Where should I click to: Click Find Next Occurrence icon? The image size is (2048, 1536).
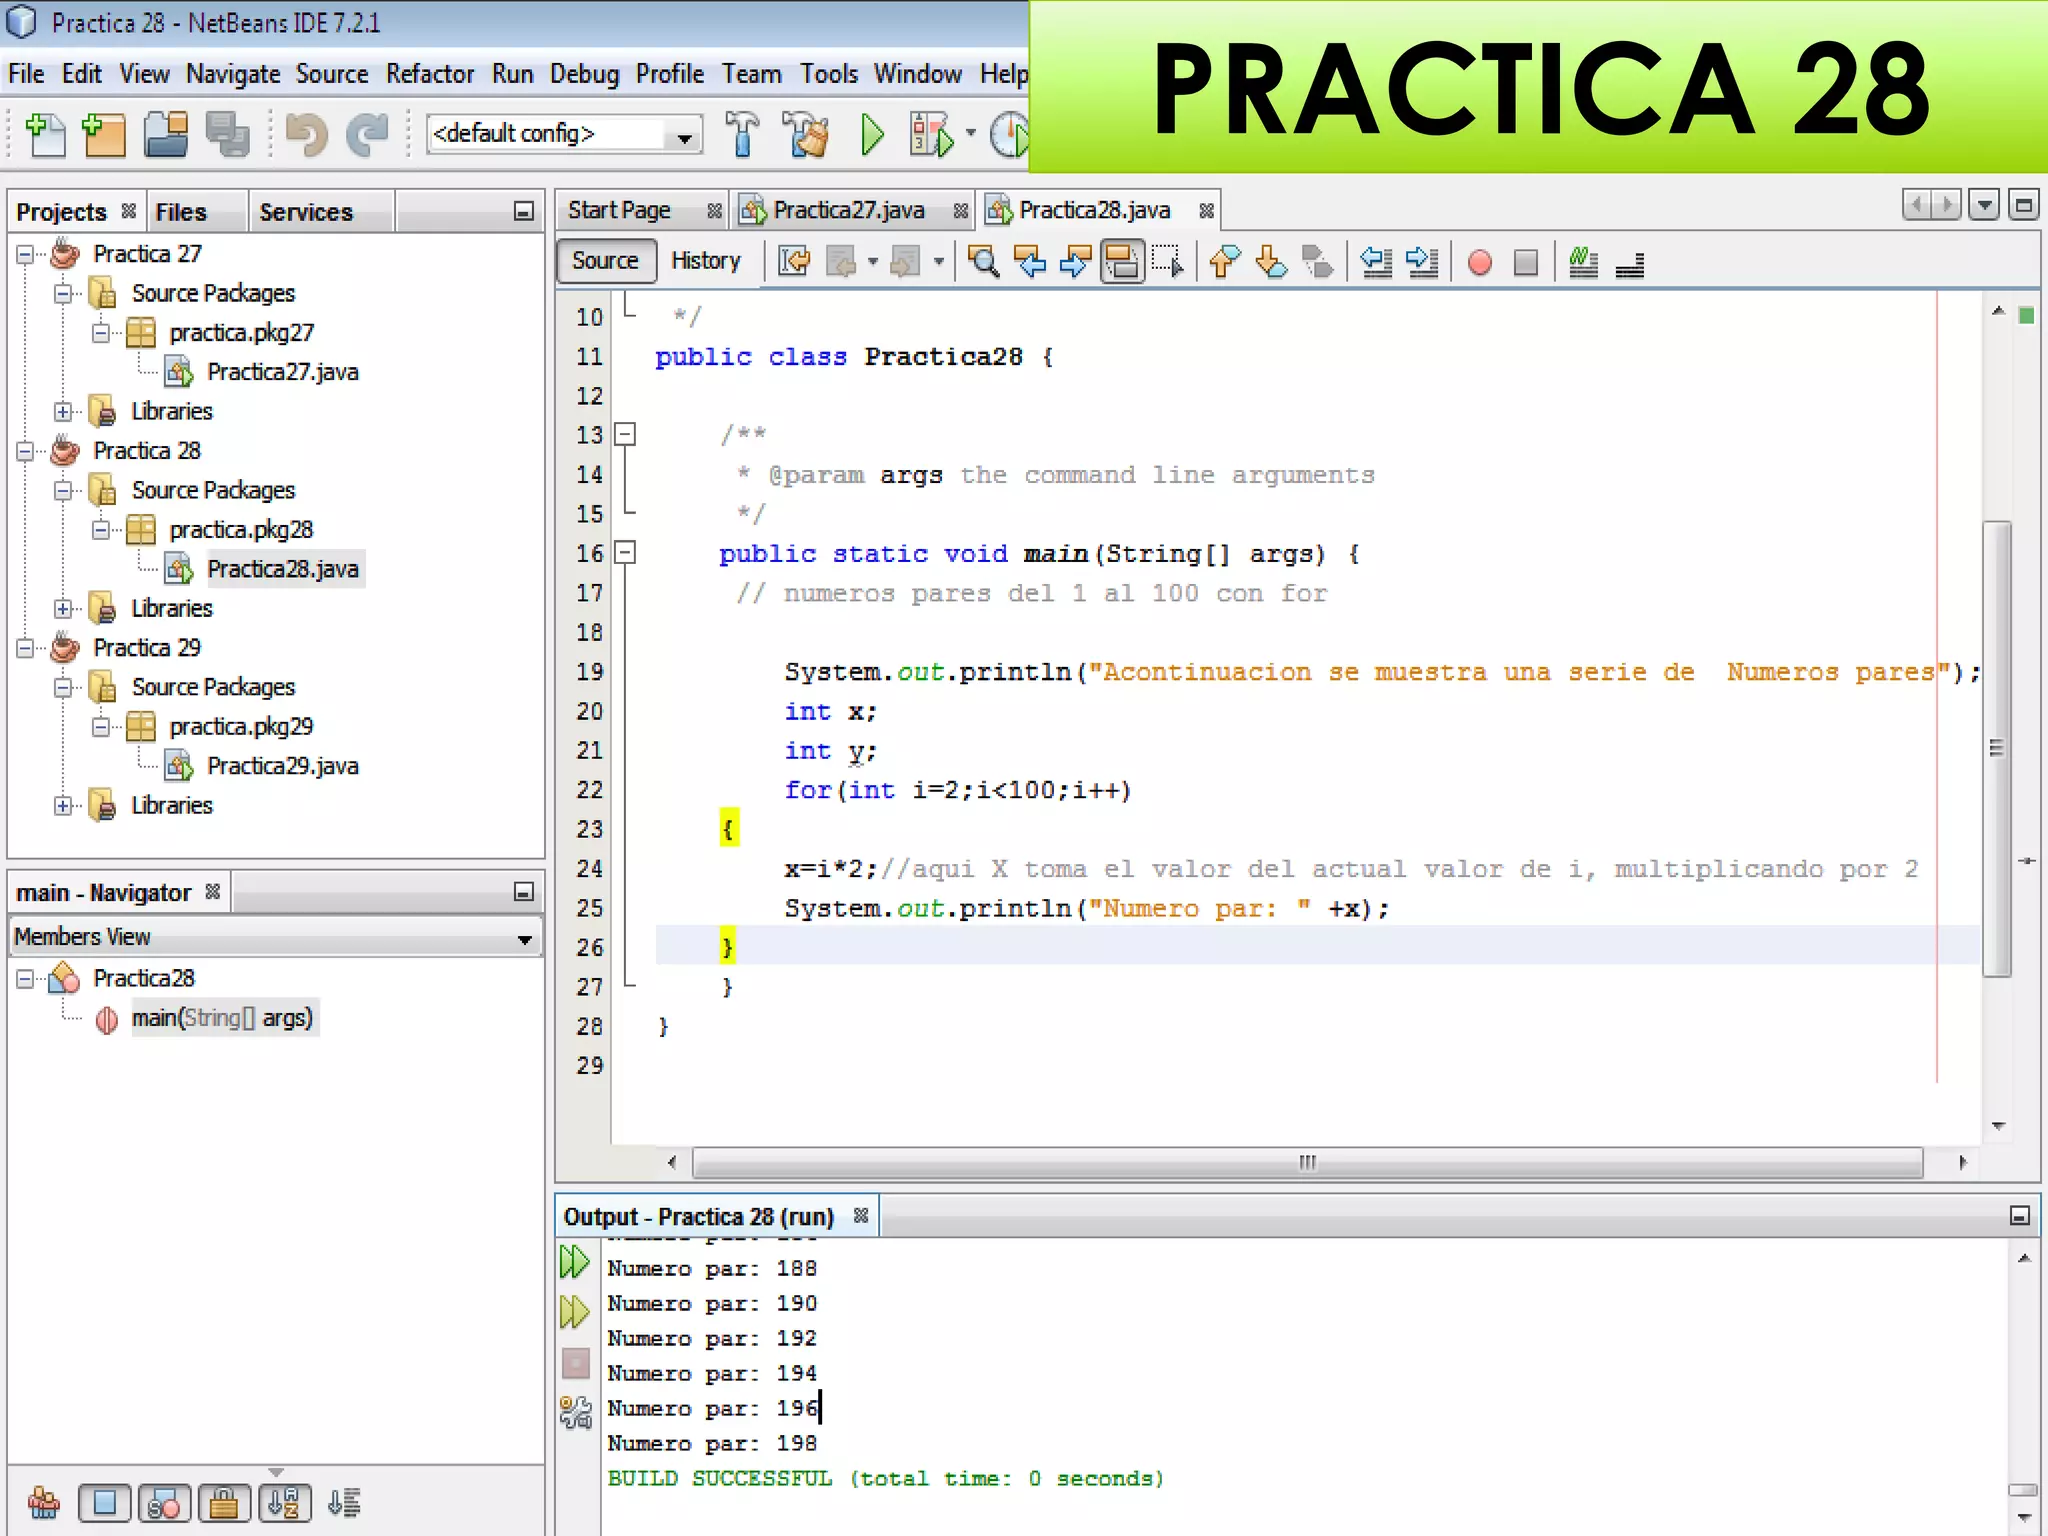(1075, 262)
